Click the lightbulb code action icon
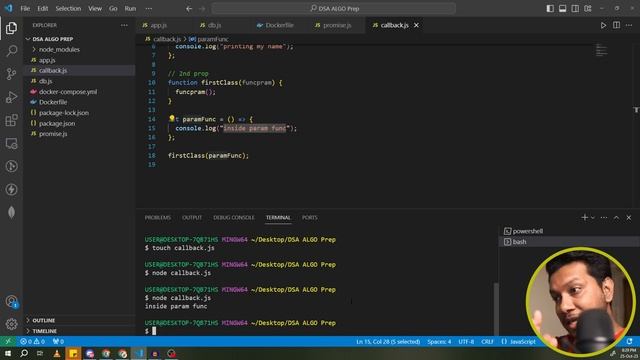Viewport: 640px width, 360px height. [x=172, y=118]
